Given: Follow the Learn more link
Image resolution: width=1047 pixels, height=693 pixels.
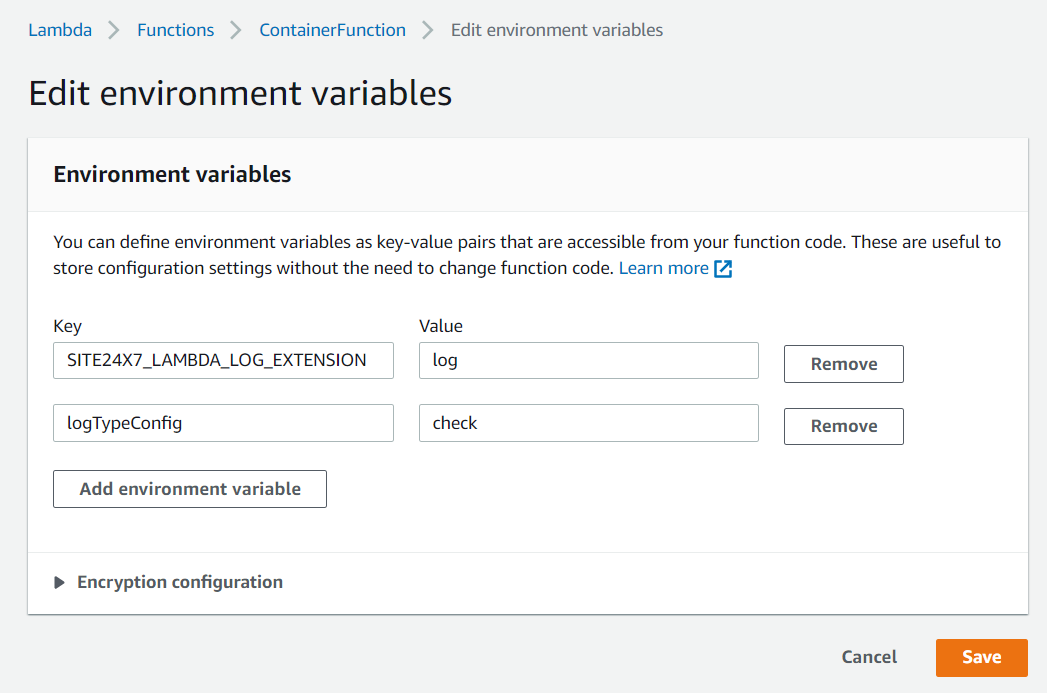Looking at the screenshot, I should tap(664, 268).
